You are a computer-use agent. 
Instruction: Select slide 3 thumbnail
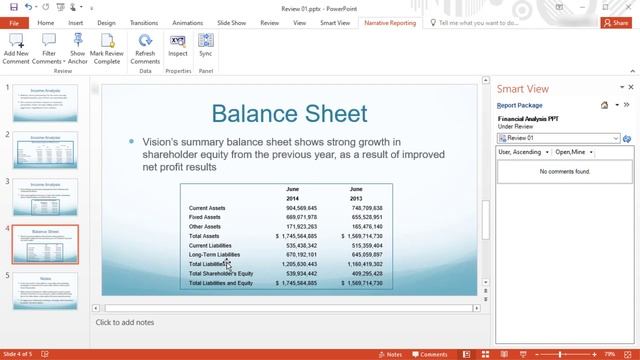coord(45,197)
